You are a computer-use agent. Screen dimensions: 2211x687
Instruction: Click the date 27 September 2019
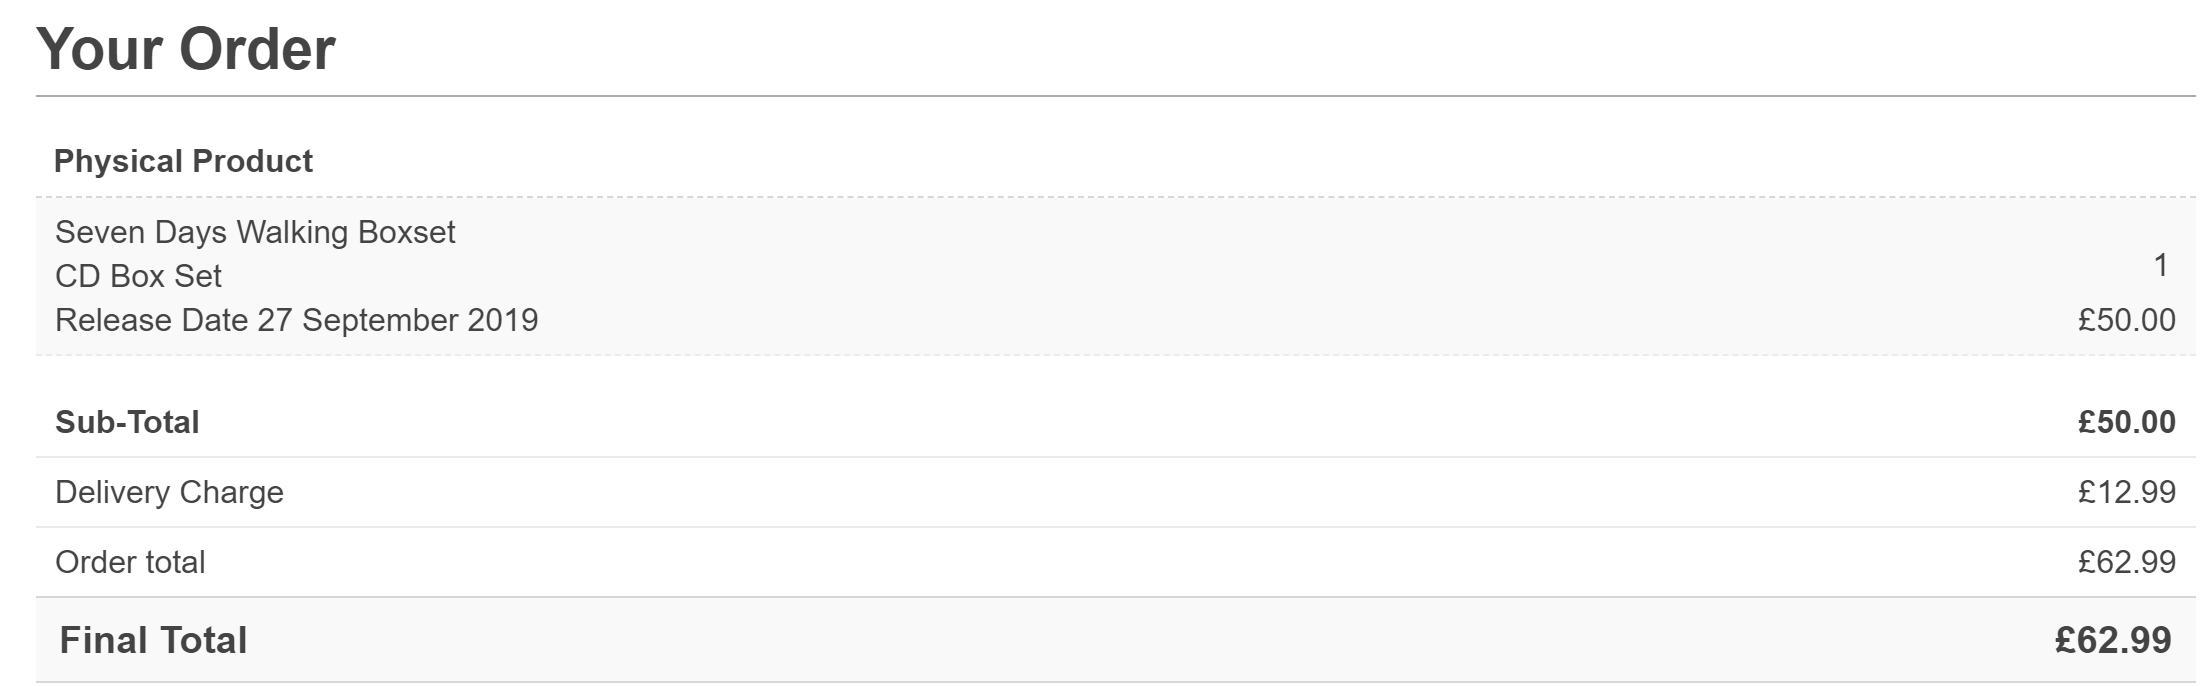[x=398, y=320]
